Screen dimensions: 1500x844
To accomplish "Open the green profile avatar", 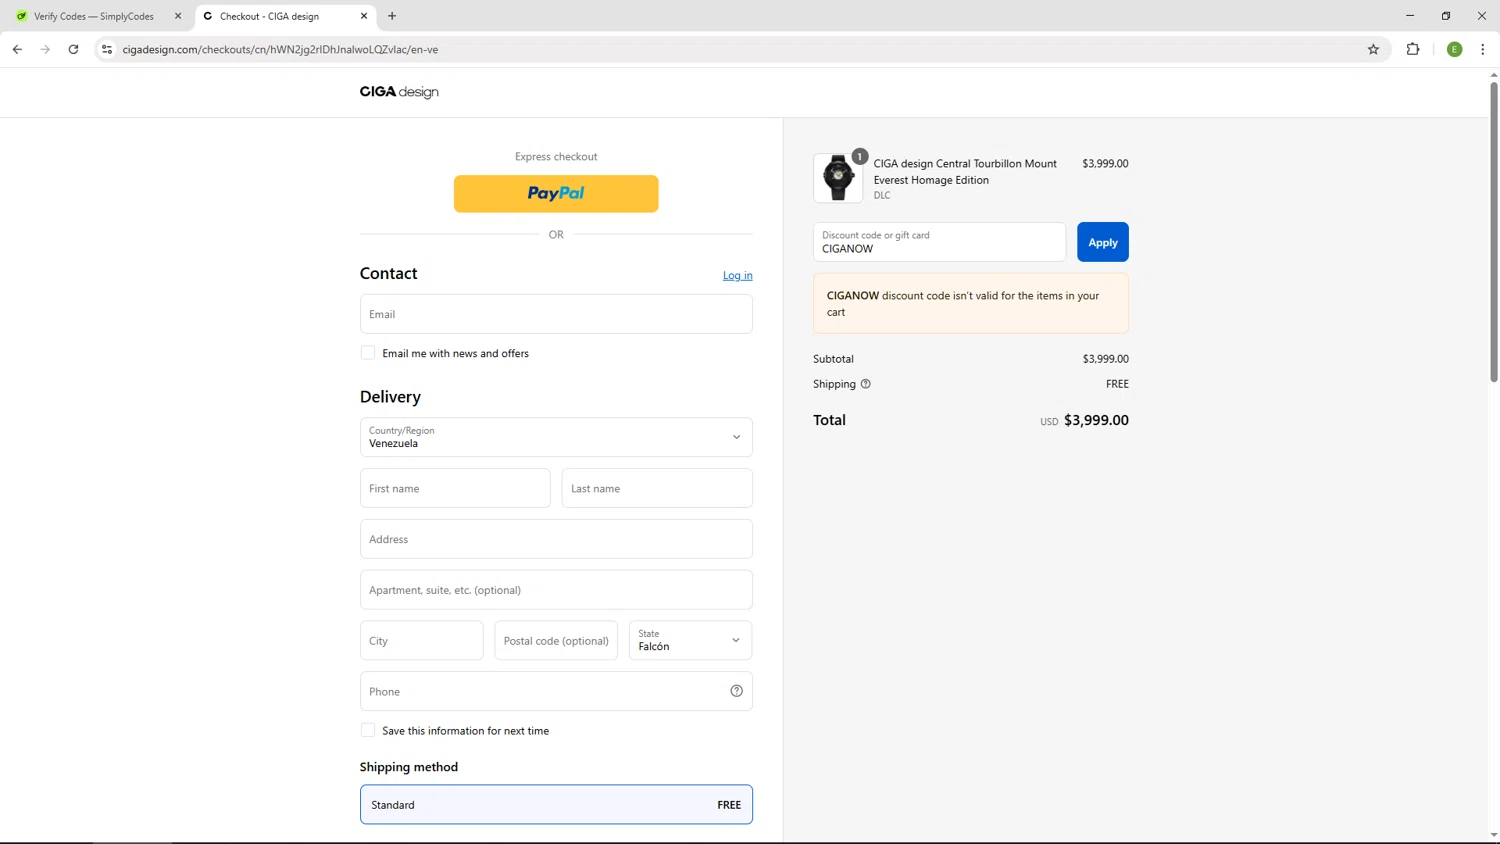I will click(x=1455, y=49).
